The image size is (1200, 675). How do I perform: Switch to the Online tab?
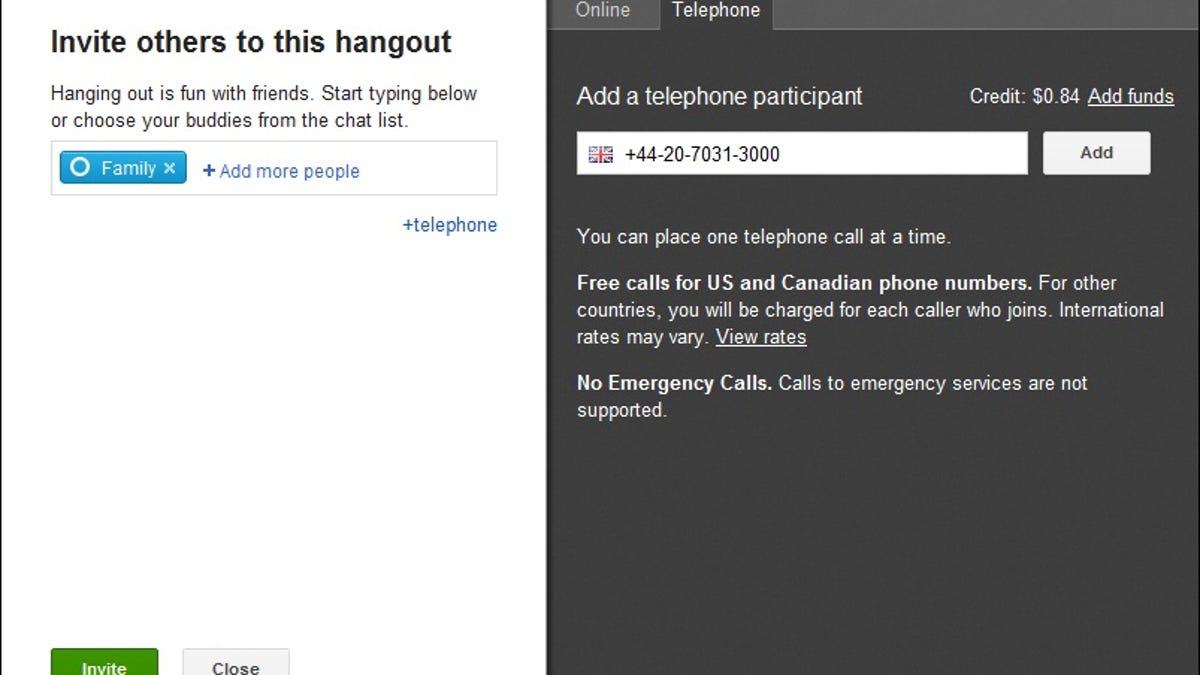603,11
